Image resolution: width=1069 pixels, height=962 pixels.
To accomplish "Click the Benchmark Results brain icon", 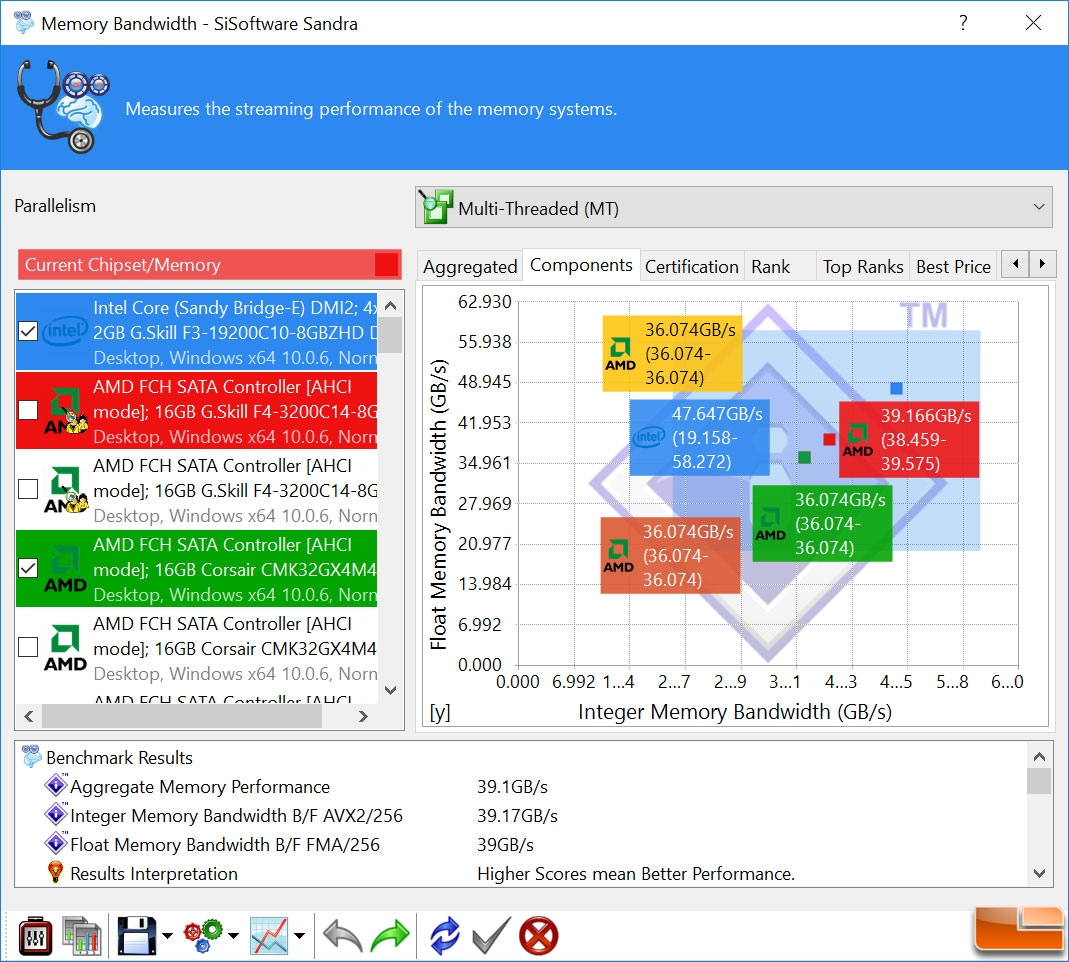I will [31, 756].
